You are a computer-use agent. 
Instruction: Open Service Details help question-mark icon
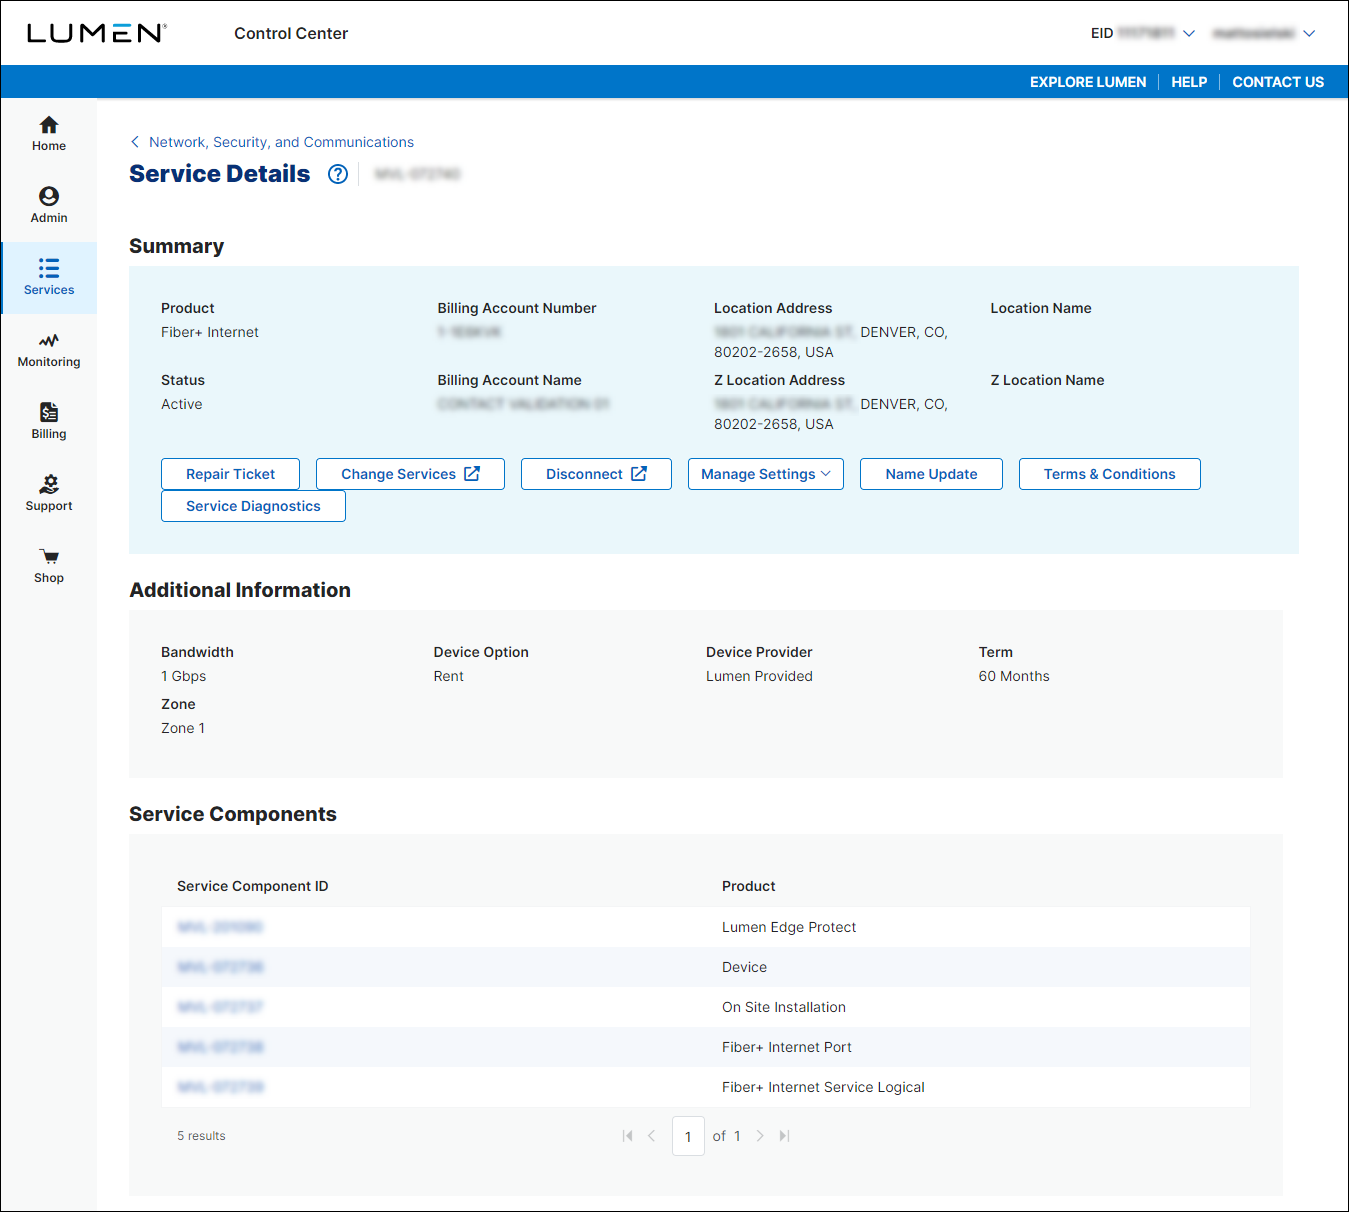[x=338, y=174]
